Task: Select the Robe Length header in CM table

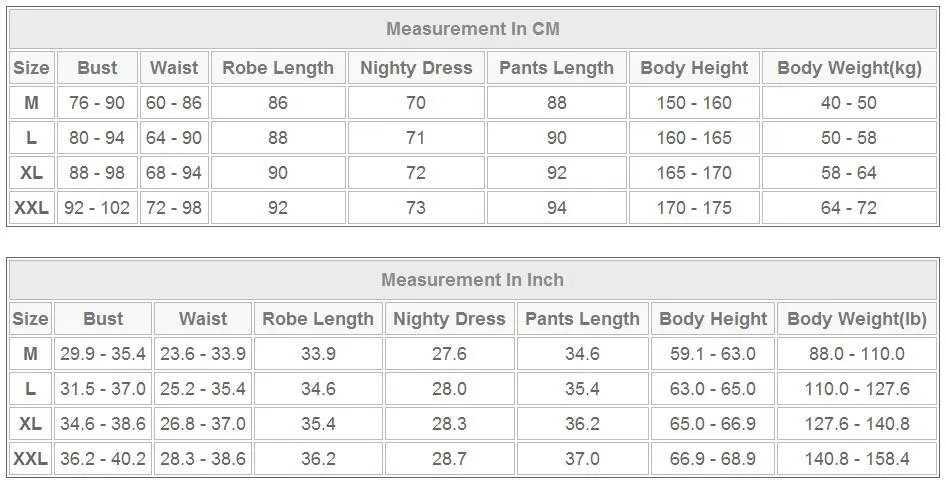Action: (278, 68)
